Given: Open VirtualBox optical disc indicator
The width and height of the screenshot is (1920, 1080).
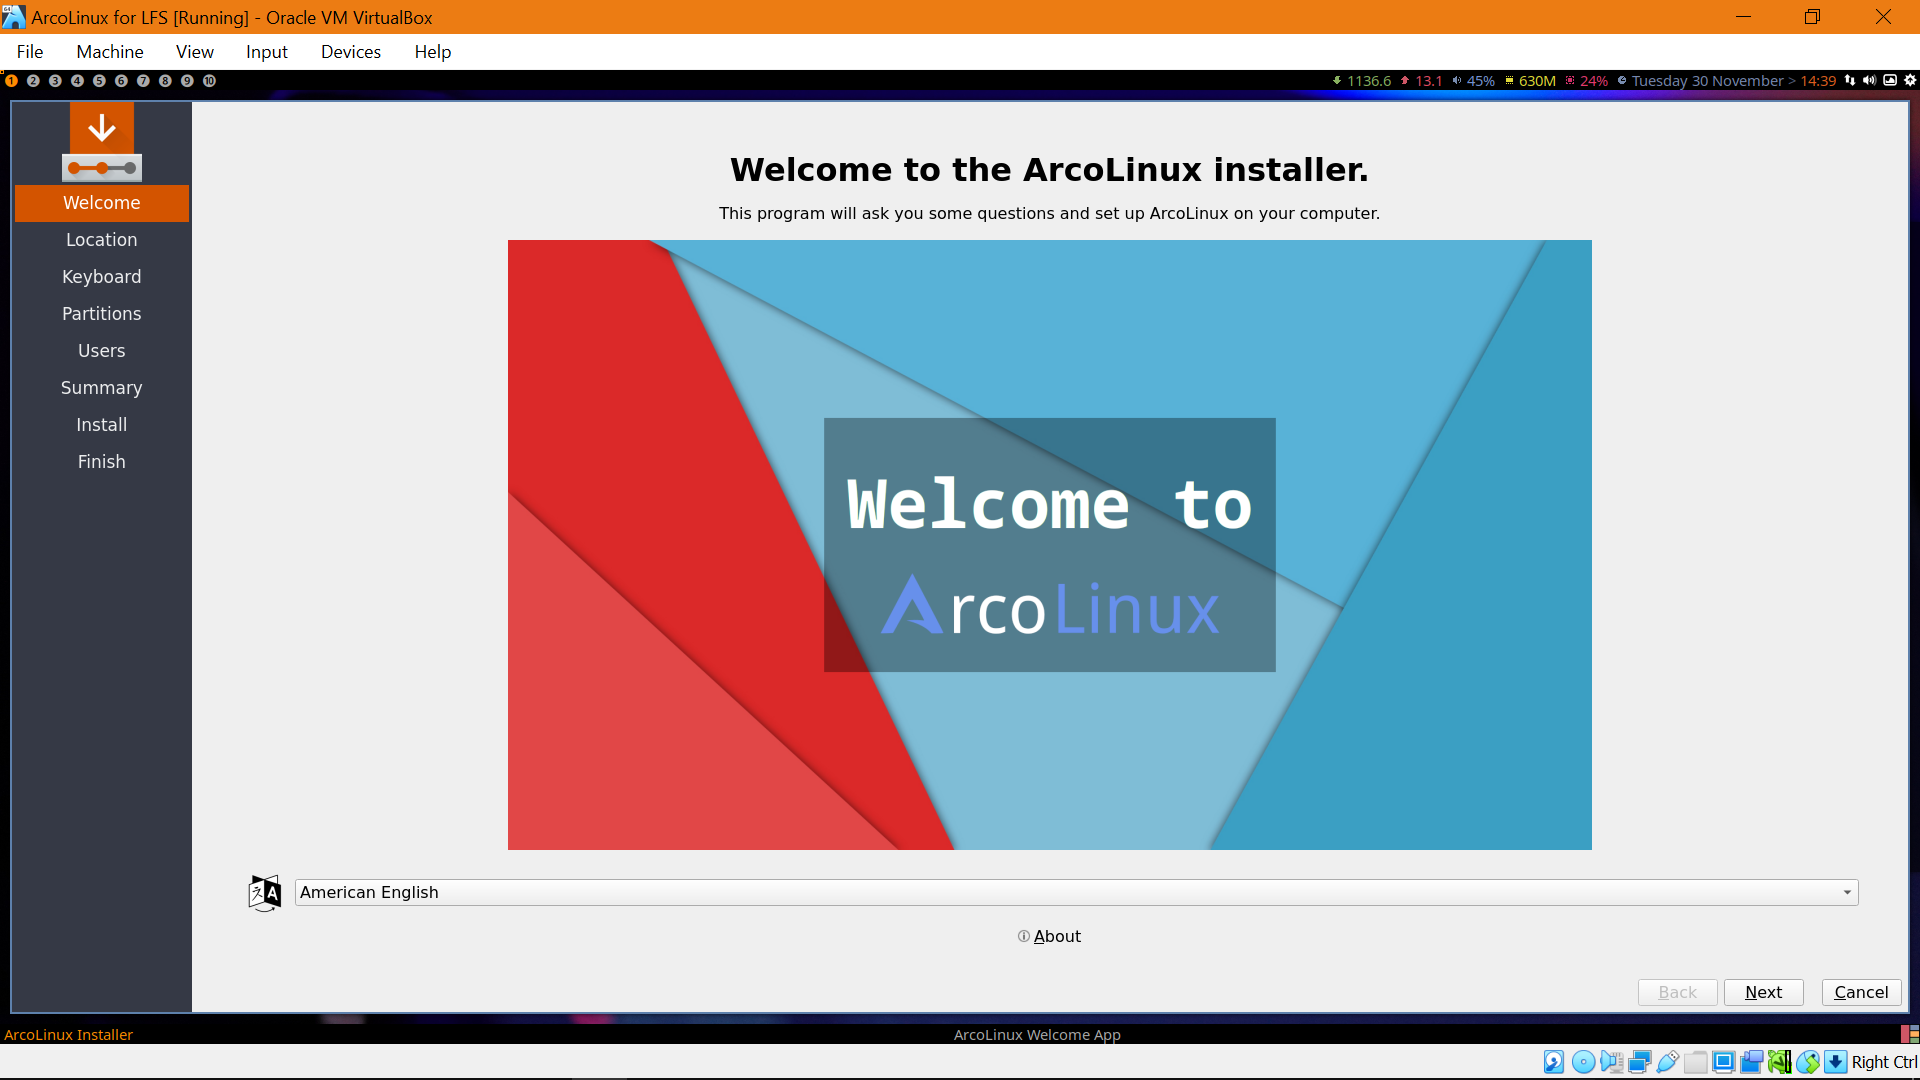Looking at the screenshot, I should tap(1583, 1062).
